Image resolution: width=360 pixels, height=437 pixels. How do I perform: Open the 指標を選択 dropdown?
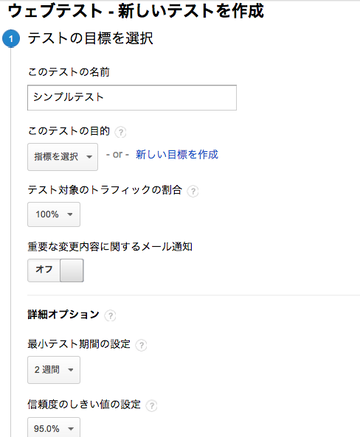tap(63, 157)
